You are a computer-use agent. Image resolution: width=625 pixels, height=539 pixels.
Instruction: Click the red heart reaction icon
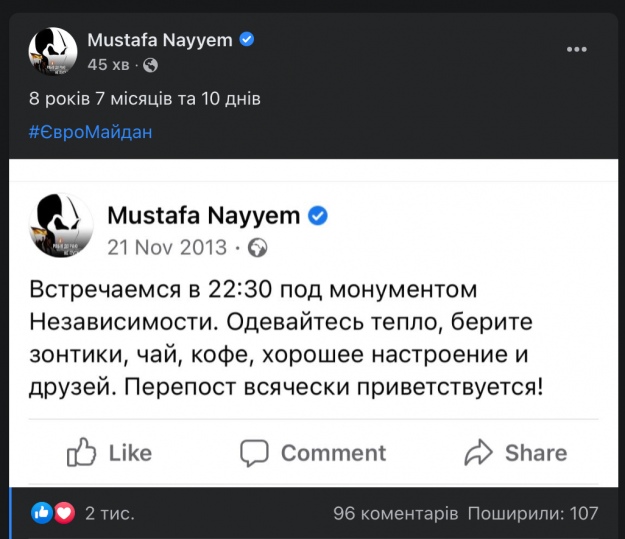point(63,513)
